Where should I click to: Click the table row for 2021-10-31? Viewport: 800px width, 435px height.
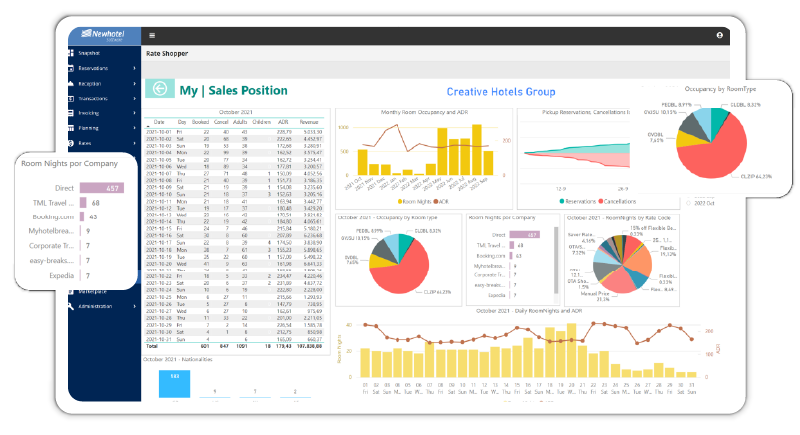coord(234,339)
